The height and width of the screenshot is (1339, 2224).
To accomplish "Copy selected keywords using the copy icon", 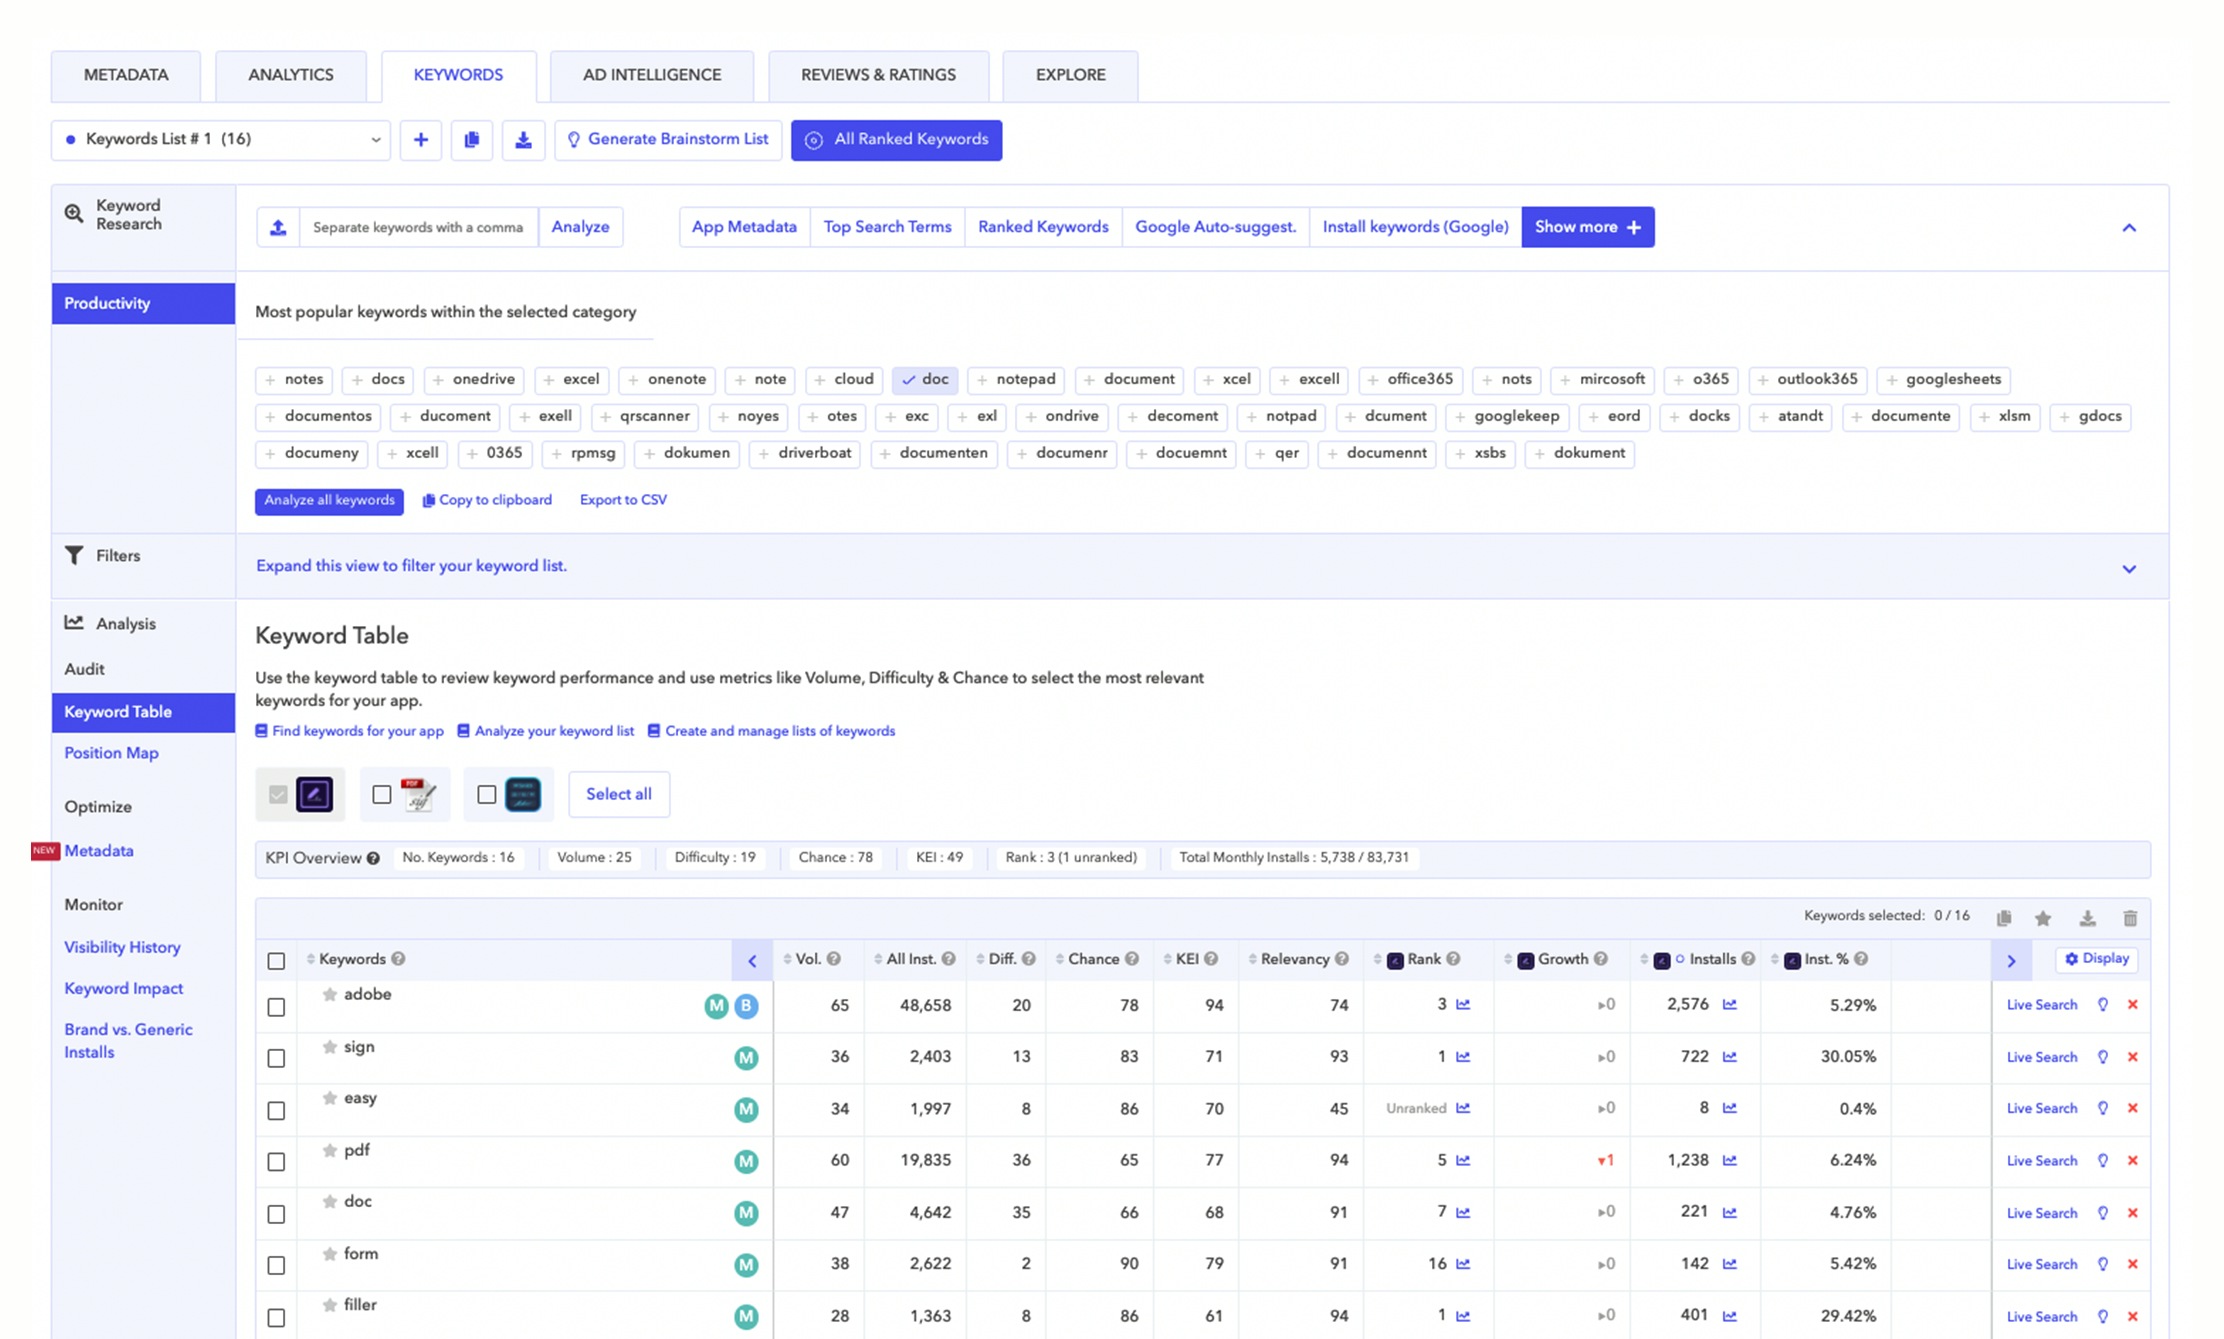I will (x=2004, y=917).
